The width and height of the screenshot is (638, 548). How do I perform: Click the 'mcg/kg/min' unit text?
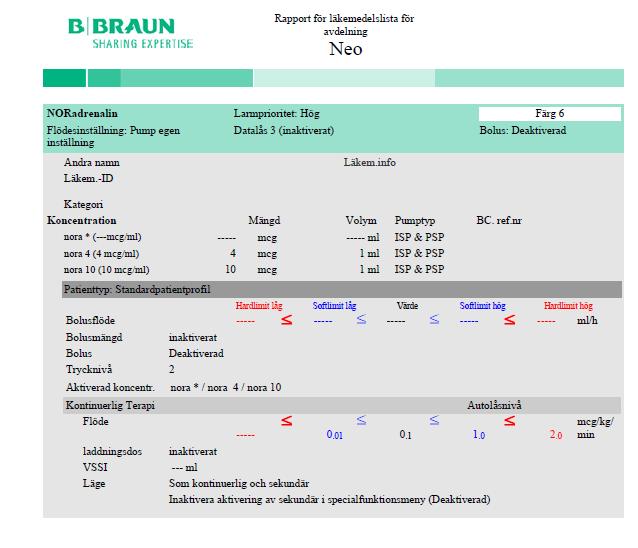click(x=595, y=428)
